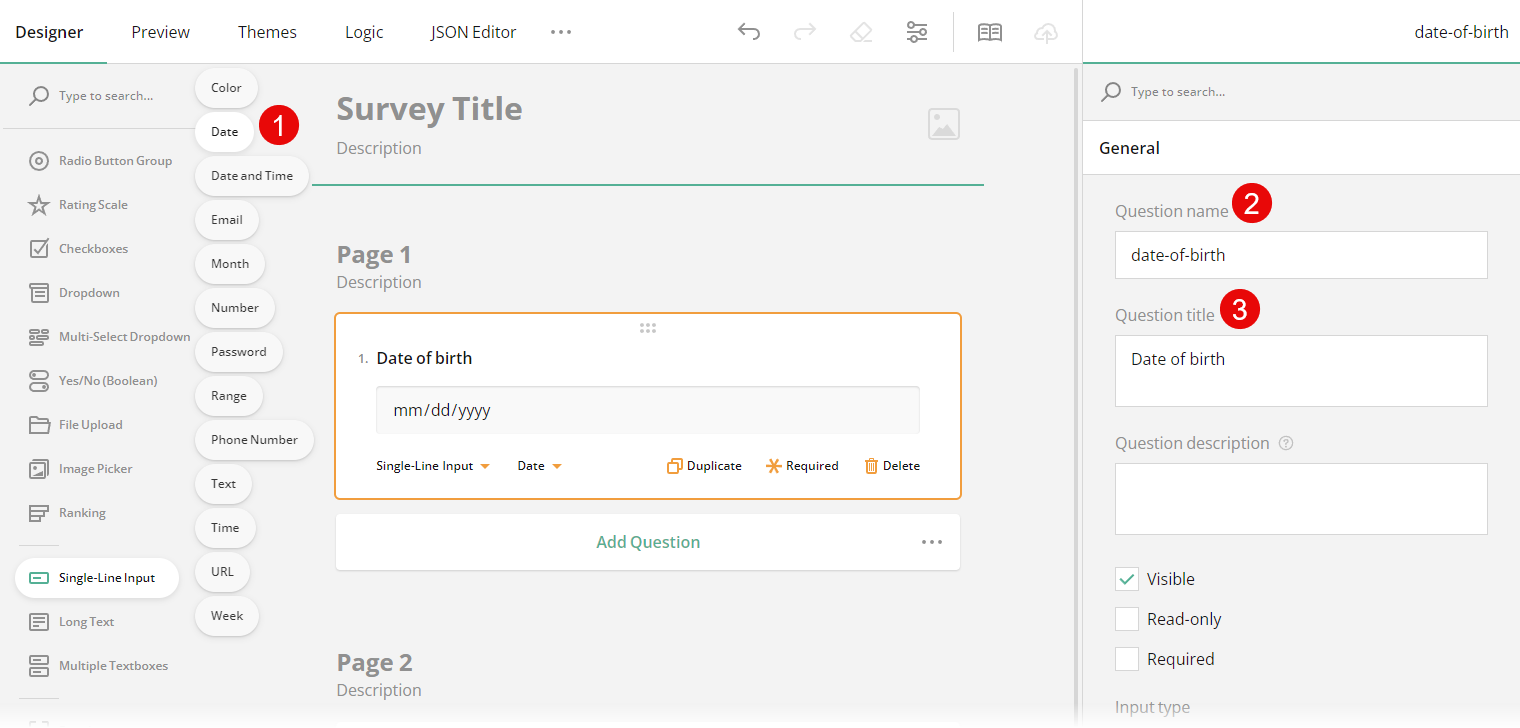Screen dimensions: 1520x728
Task: Open the Single-Line Input type dropdown
Action: [432, 465]
